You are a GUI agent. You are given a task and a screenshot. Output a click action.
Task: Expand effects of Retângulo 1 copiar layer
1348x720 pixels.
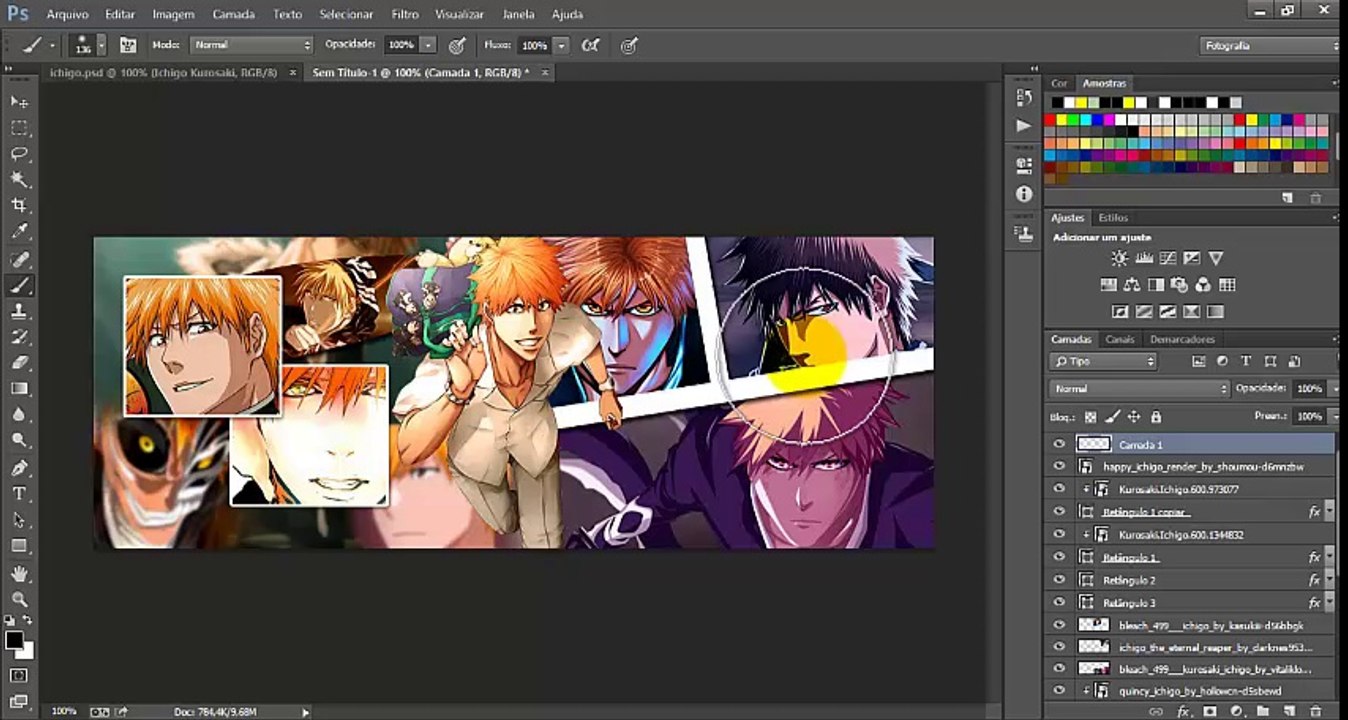[1328, 512]
